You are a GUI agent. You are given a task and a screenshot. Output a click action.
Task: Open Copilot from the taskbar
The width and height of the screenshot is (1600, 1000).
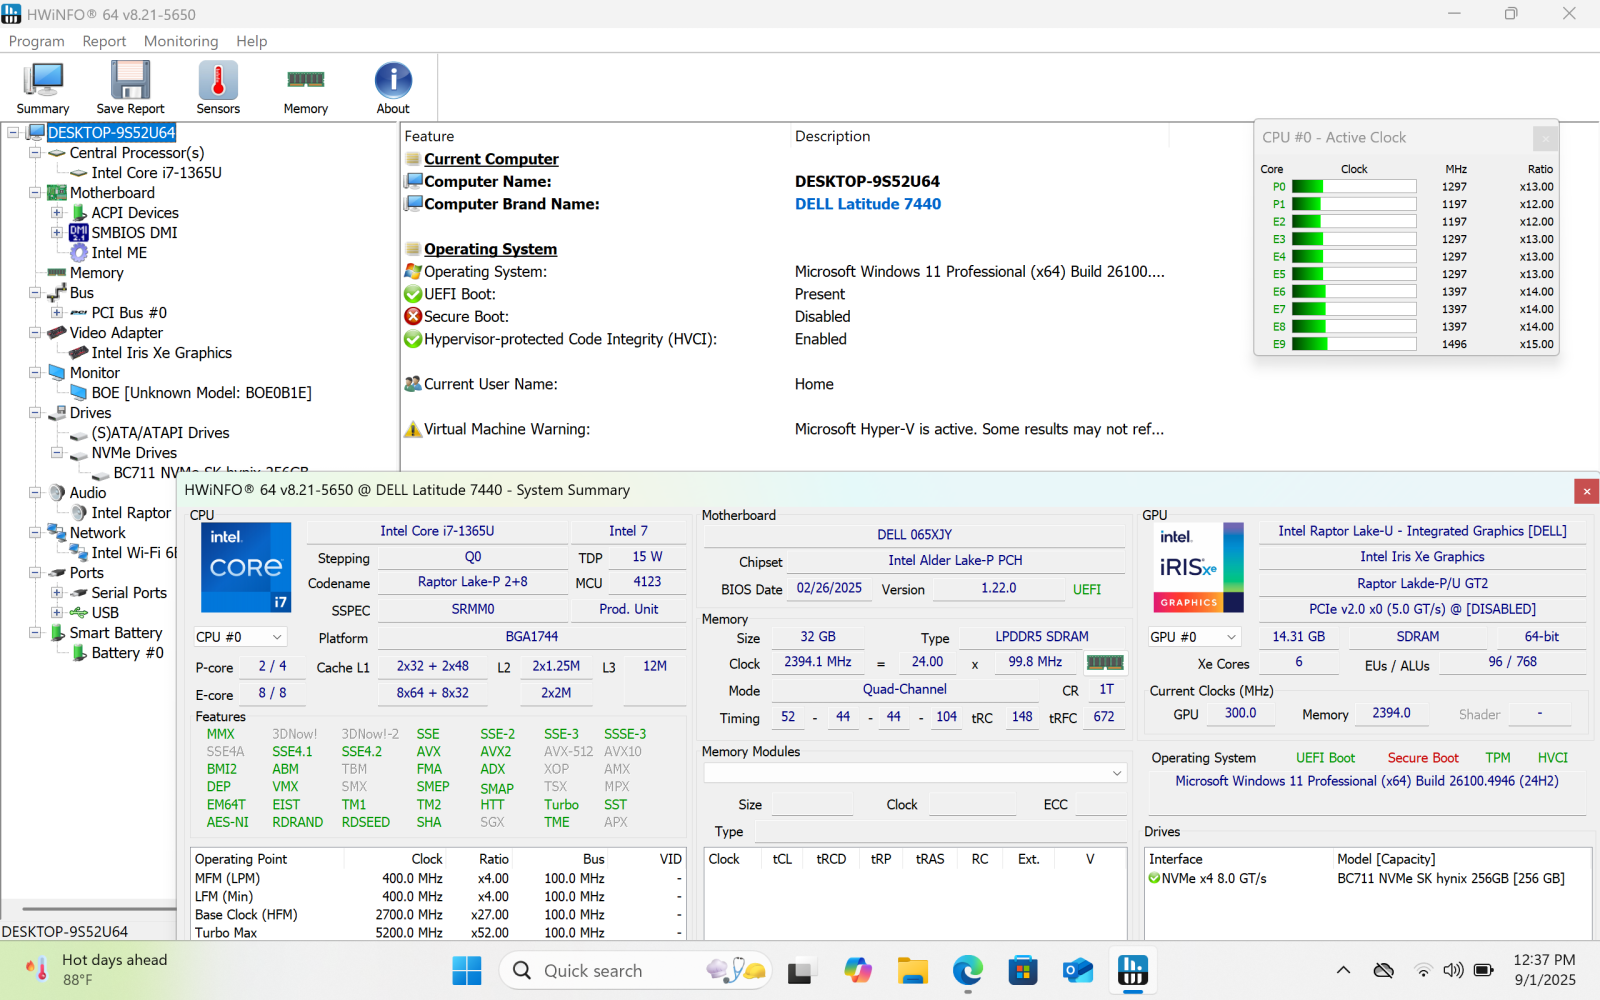(x=857, y=970)
